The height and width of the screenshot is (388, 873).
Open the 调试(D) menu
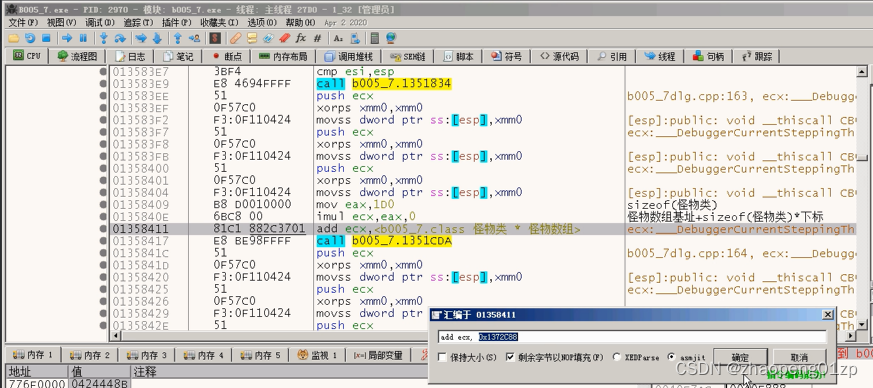point(100,22)
